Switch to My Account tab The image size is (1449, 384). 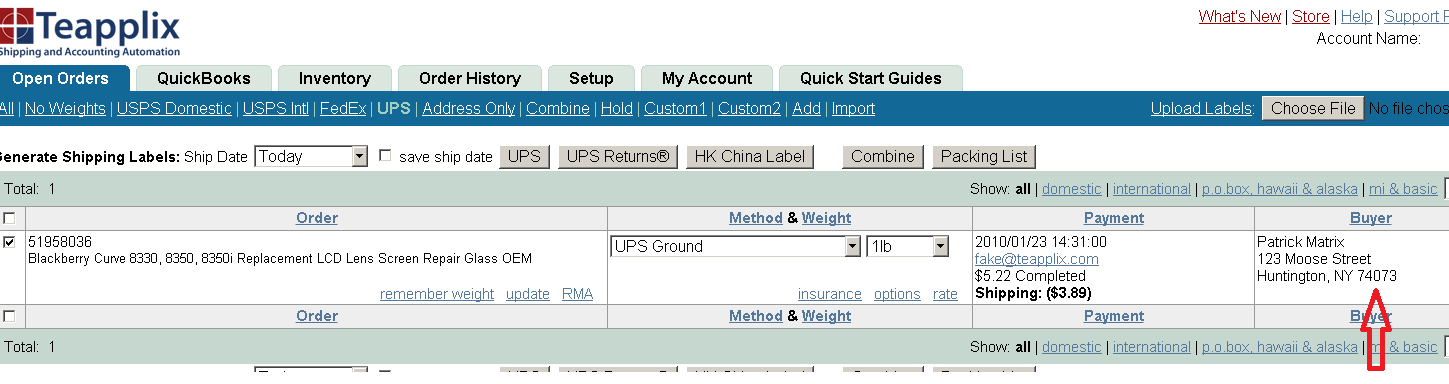click(x=707, y=78)
